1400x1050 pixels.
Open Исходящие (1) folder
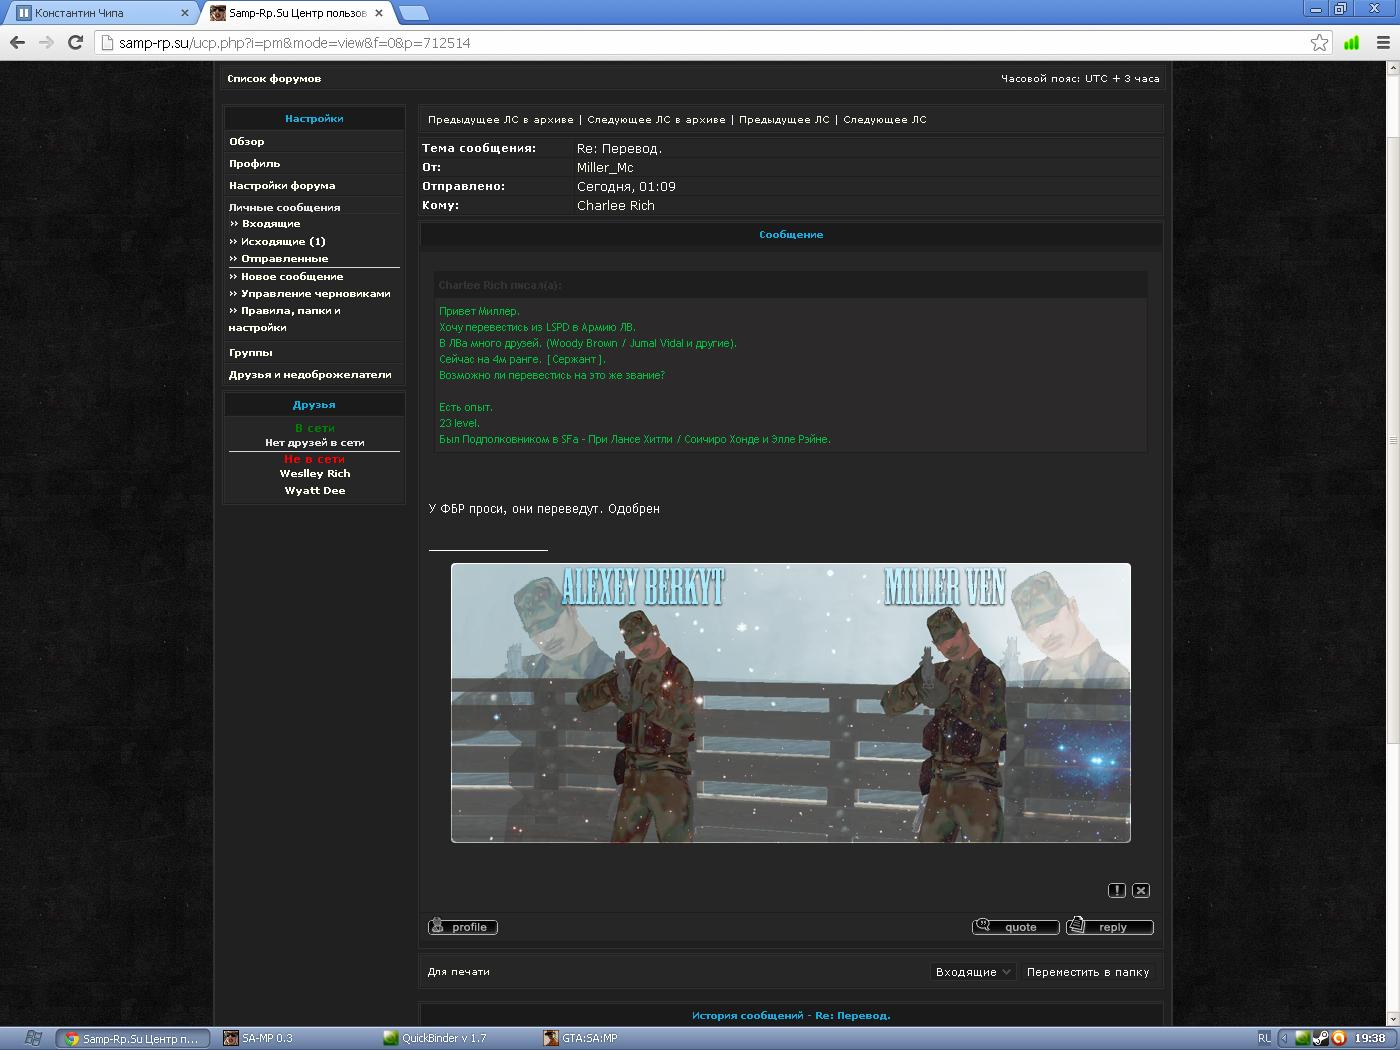[283, 241]
